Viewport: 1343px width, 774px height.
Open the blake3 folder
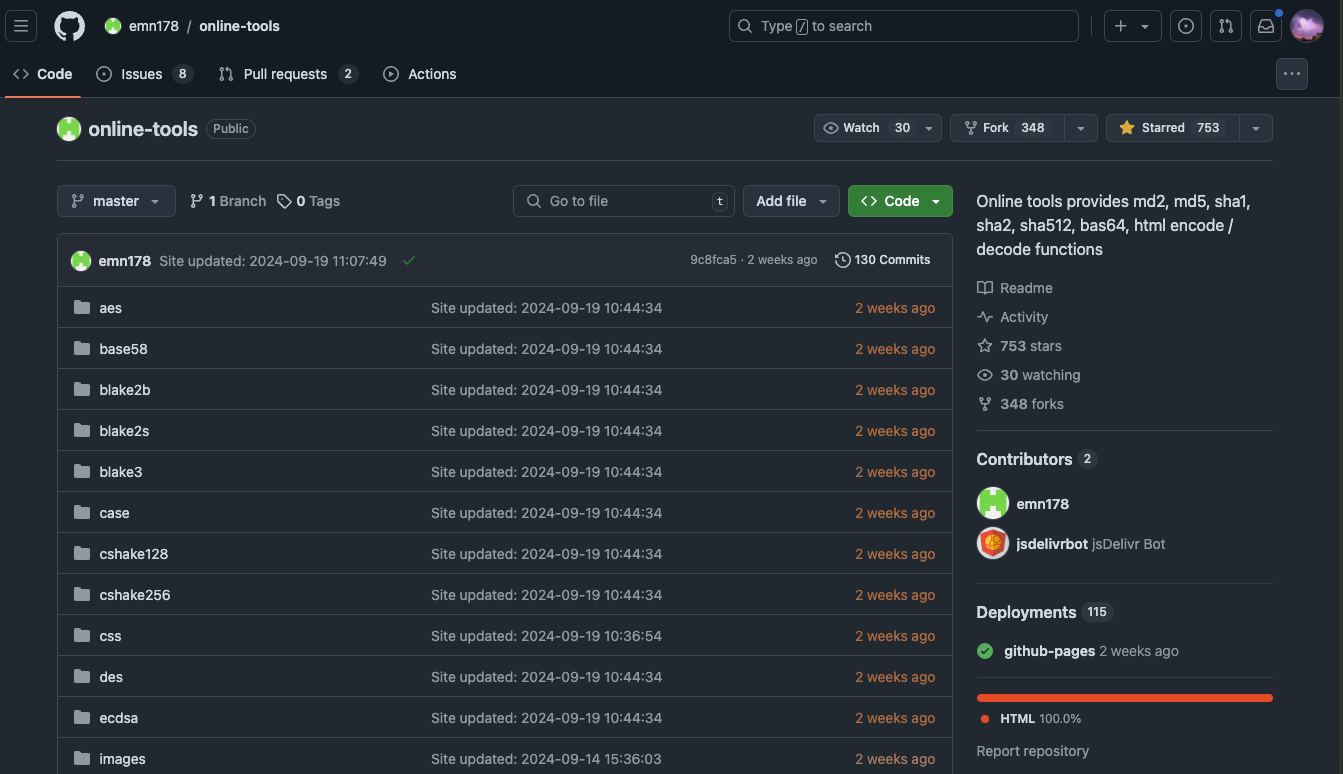point(120,472)
